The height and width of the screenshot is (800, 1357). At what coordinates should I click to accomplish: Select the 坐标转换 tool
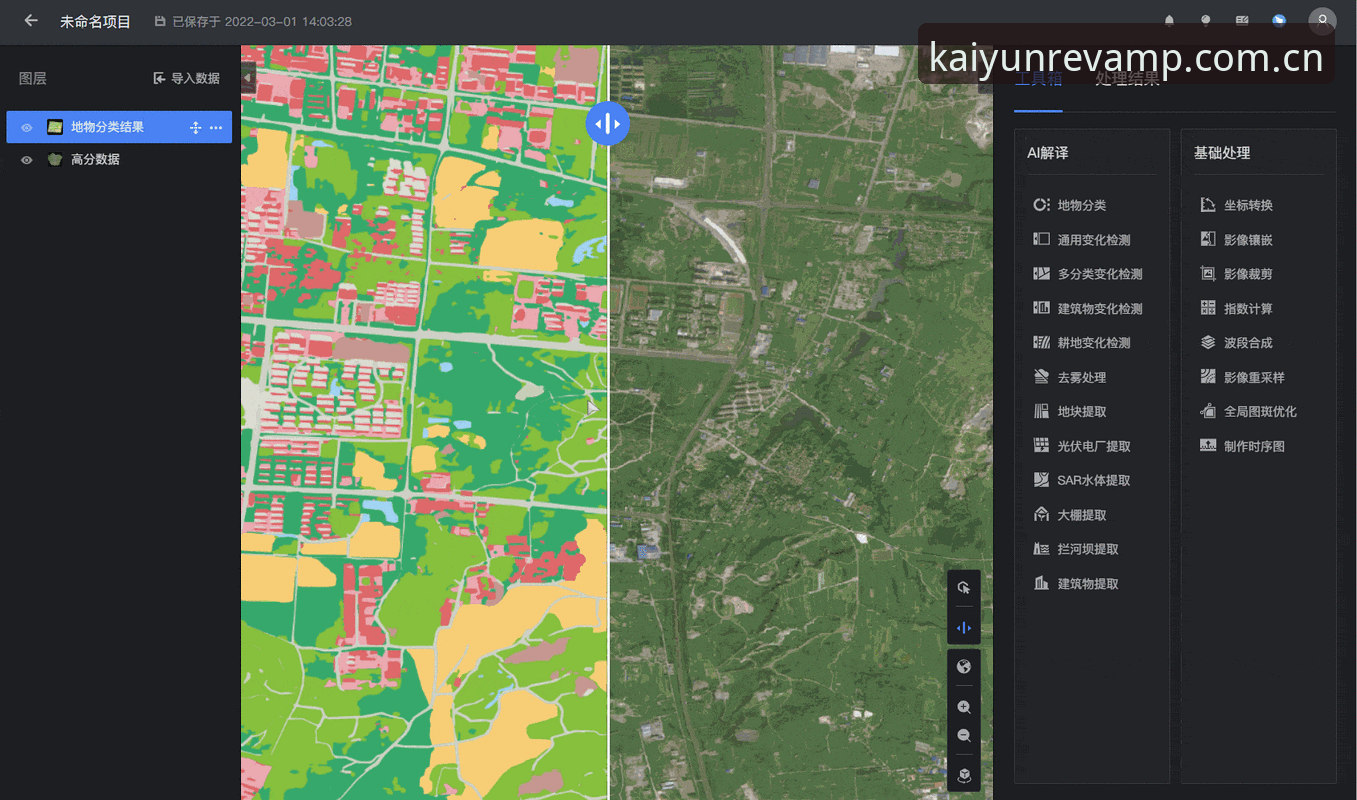1235,205
